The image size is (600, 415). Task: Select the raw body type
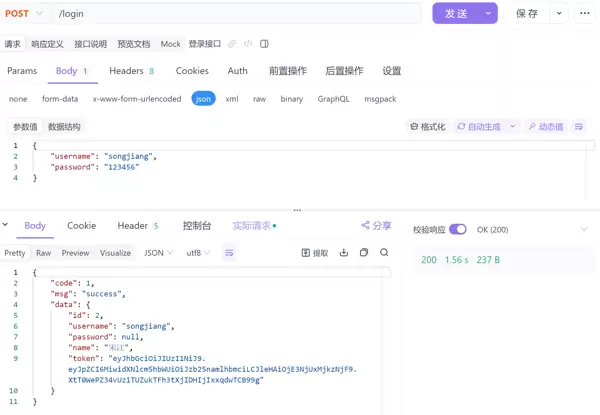click(259, 99)
